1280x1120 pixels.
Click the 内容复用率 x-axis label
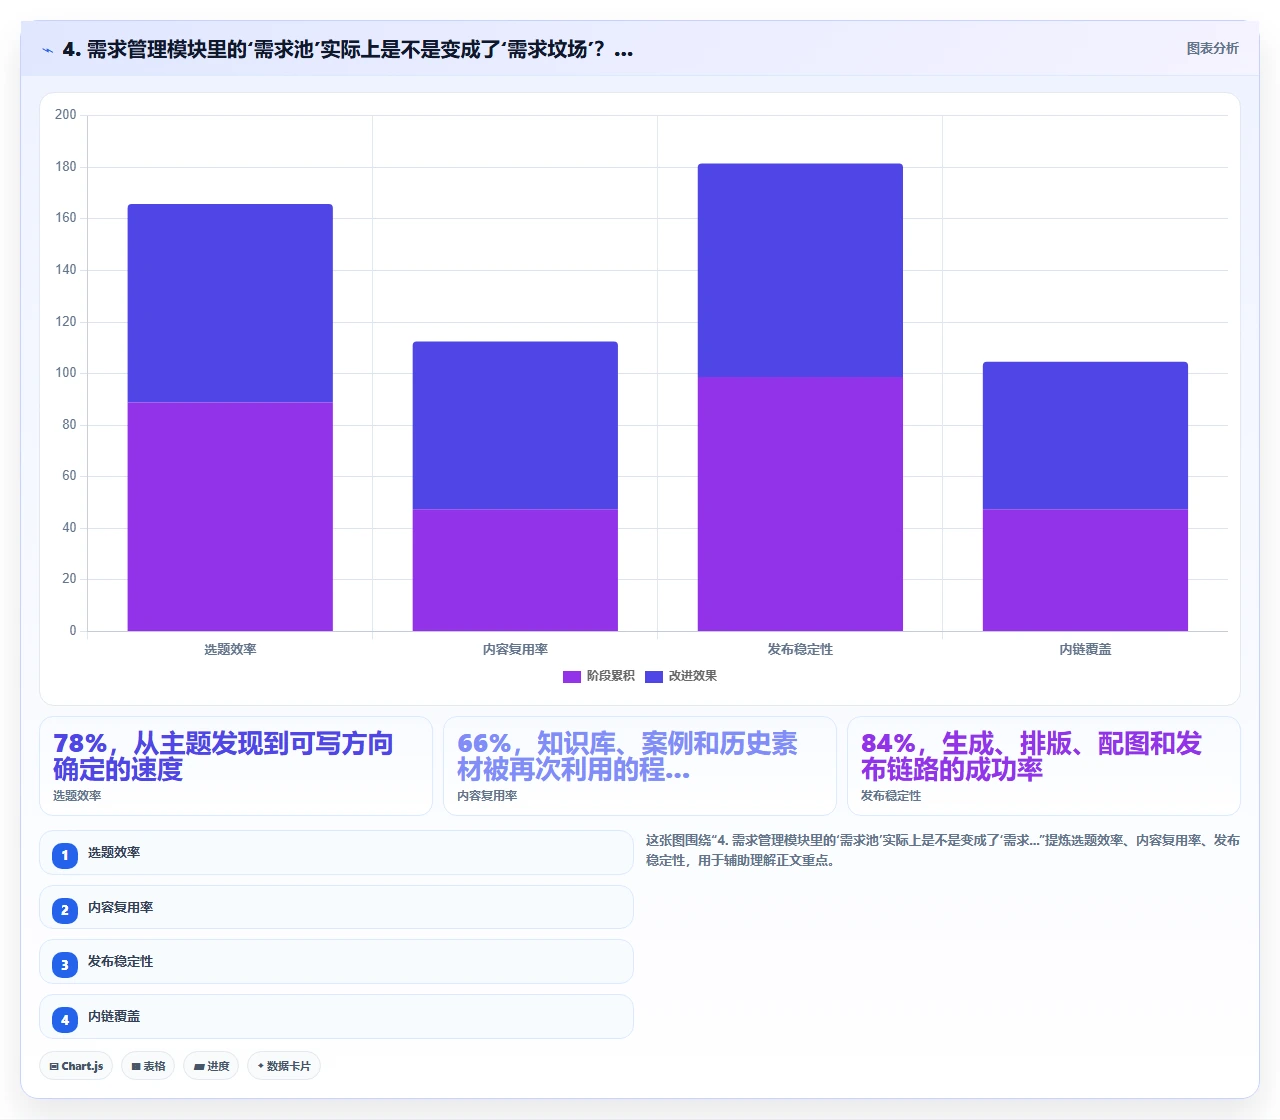[x=515, y=650]
